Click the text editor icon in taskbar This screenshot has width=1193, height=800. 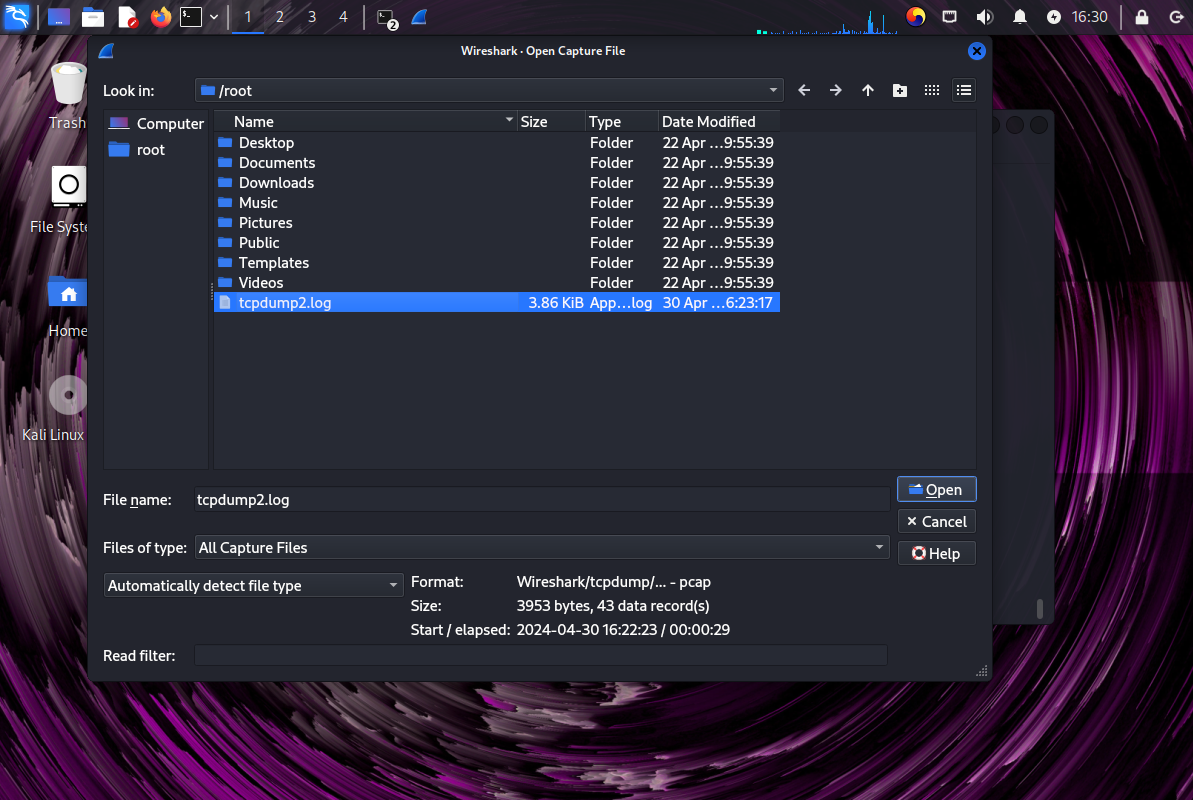[x=128, y=17]
